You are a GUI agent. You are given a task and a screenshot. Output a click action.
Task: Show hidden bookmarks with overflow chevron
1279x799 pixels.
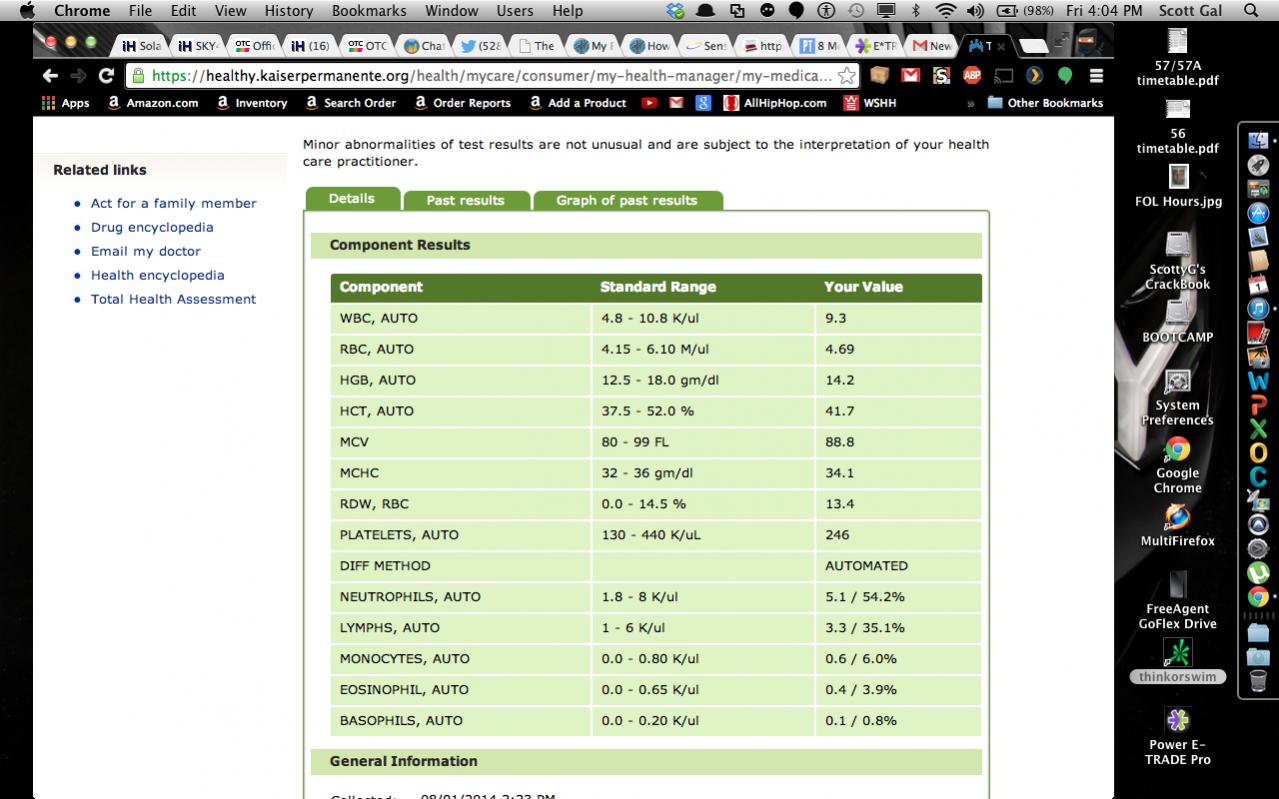pos(970,103)
